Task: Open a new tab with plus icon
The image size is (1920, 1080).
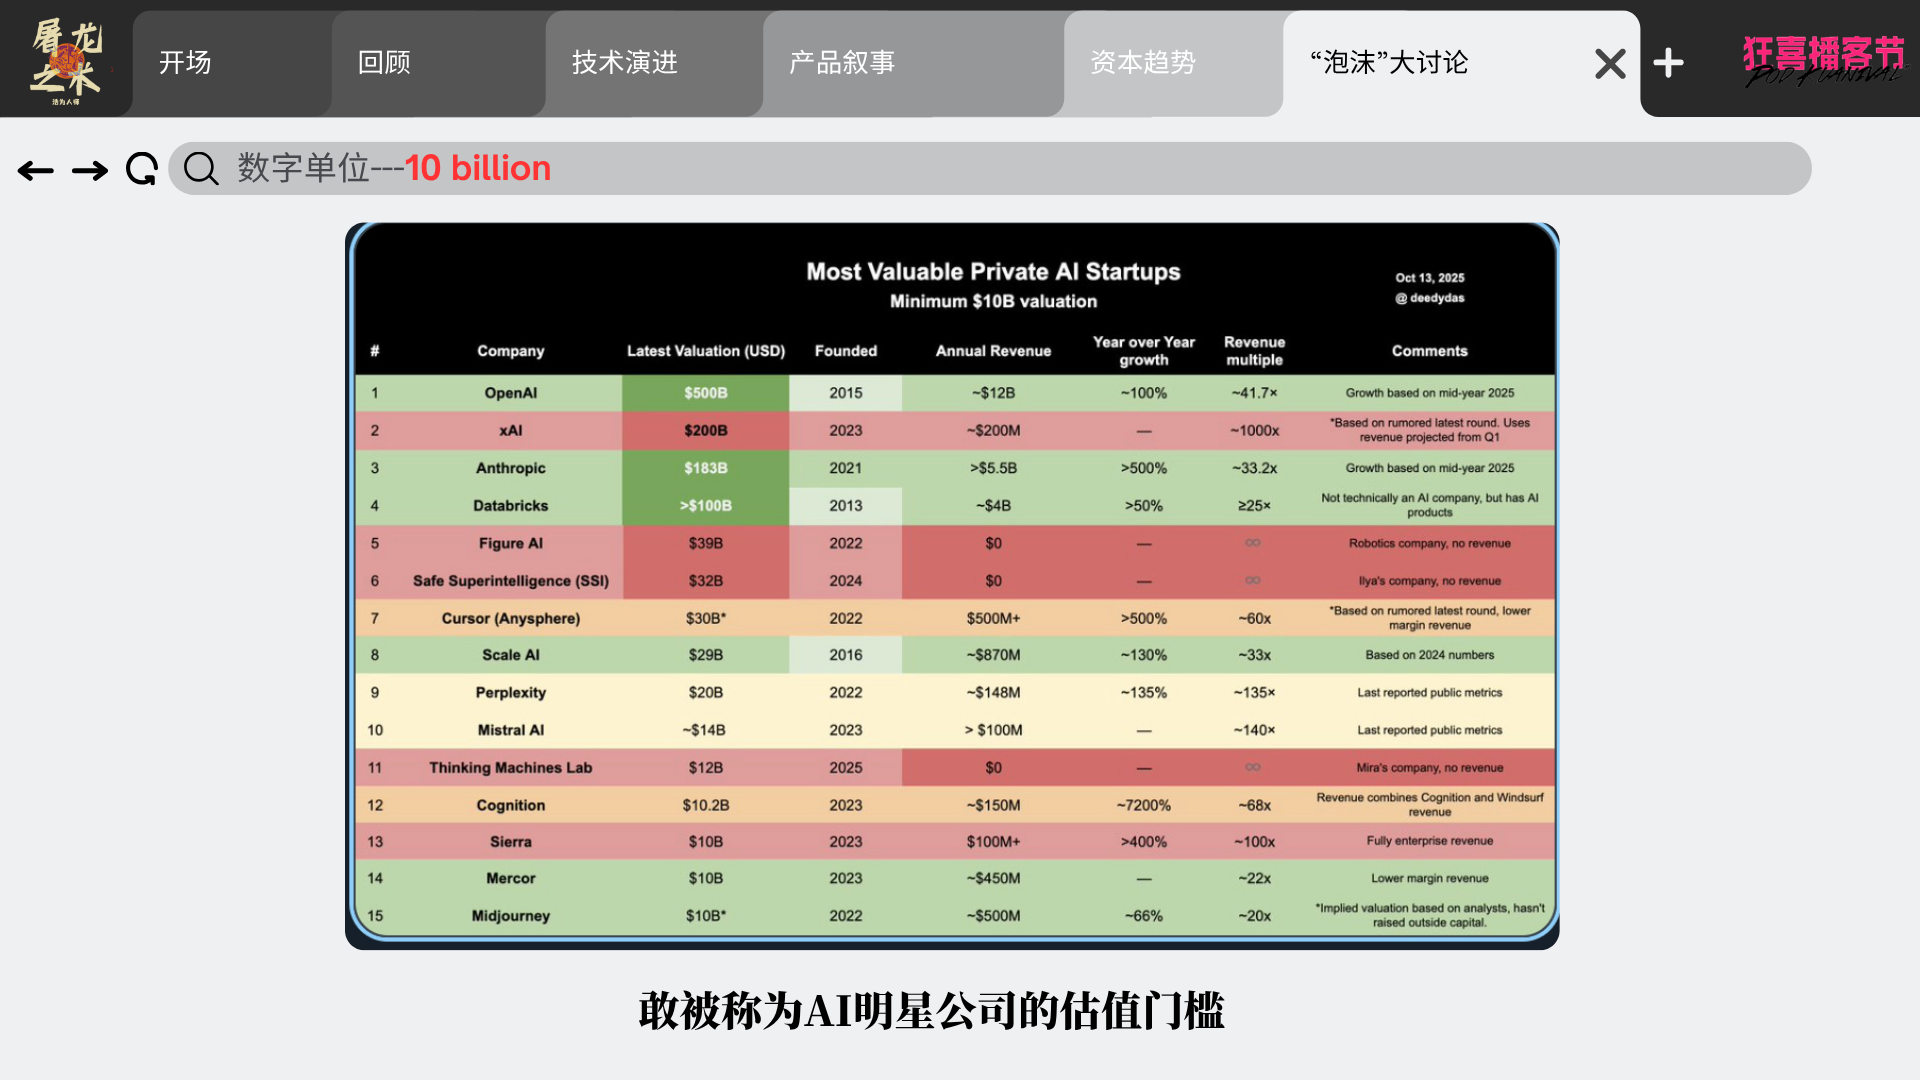Action: (x=1668, y=63)
